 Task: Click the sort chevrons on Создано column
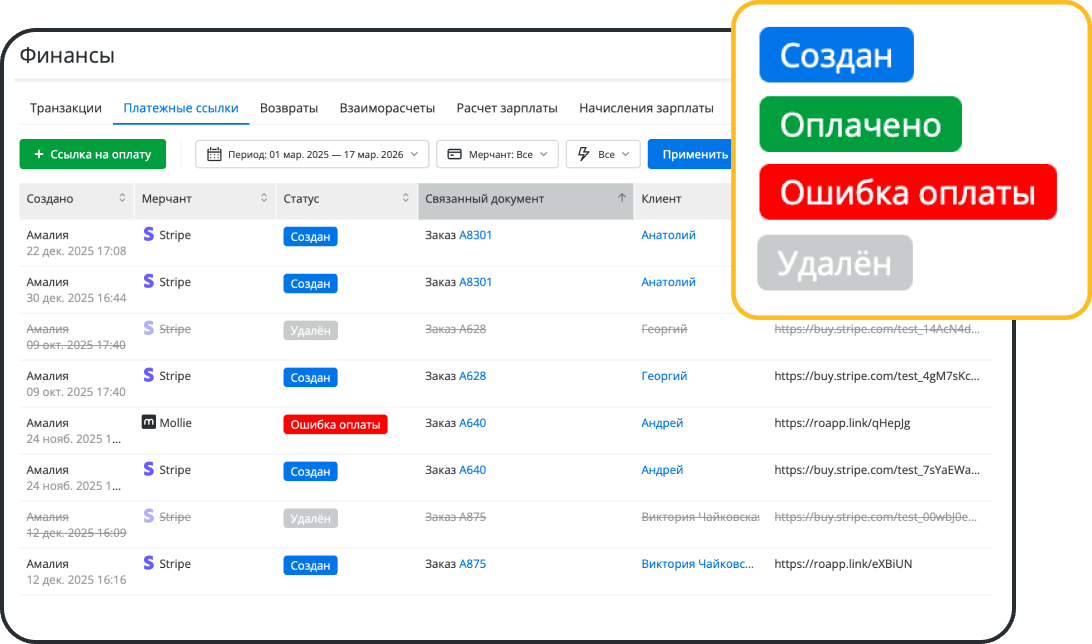click(120, 200)
